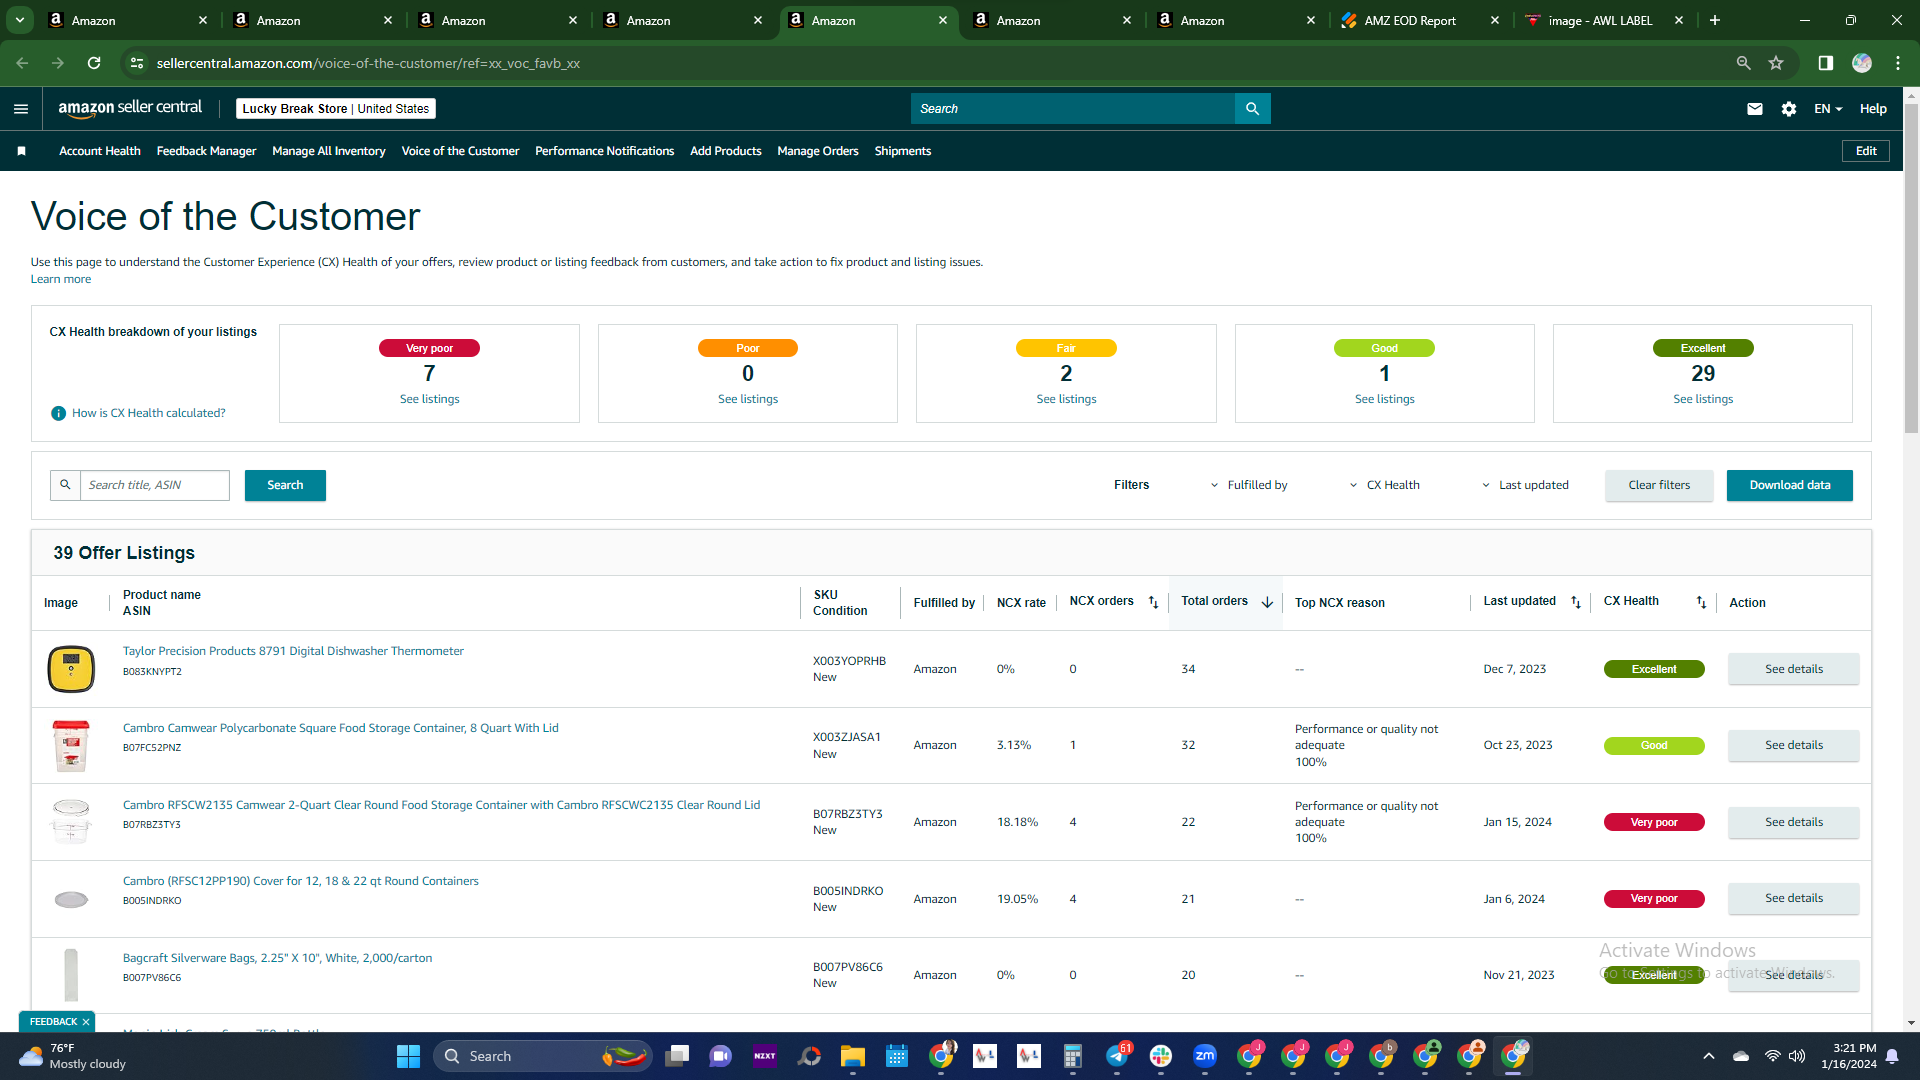Show hidden system tray icons chevron

1709,1056
